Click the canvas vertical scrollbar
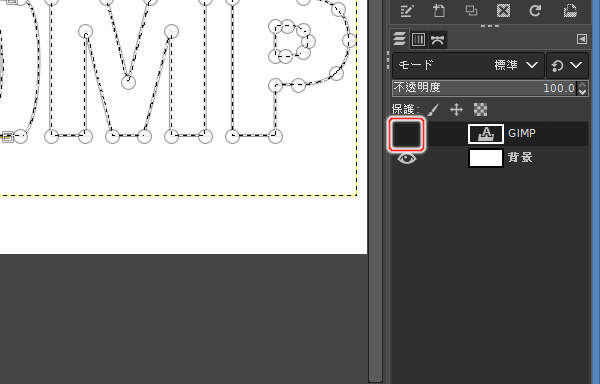The height and width of the screenshot is (384, 600). [375, 191]
